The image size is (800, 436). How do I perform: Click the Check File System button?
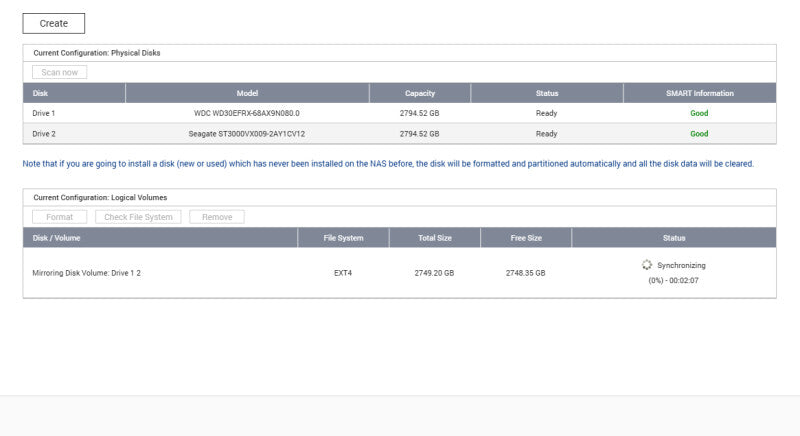(x=138, y=217)
